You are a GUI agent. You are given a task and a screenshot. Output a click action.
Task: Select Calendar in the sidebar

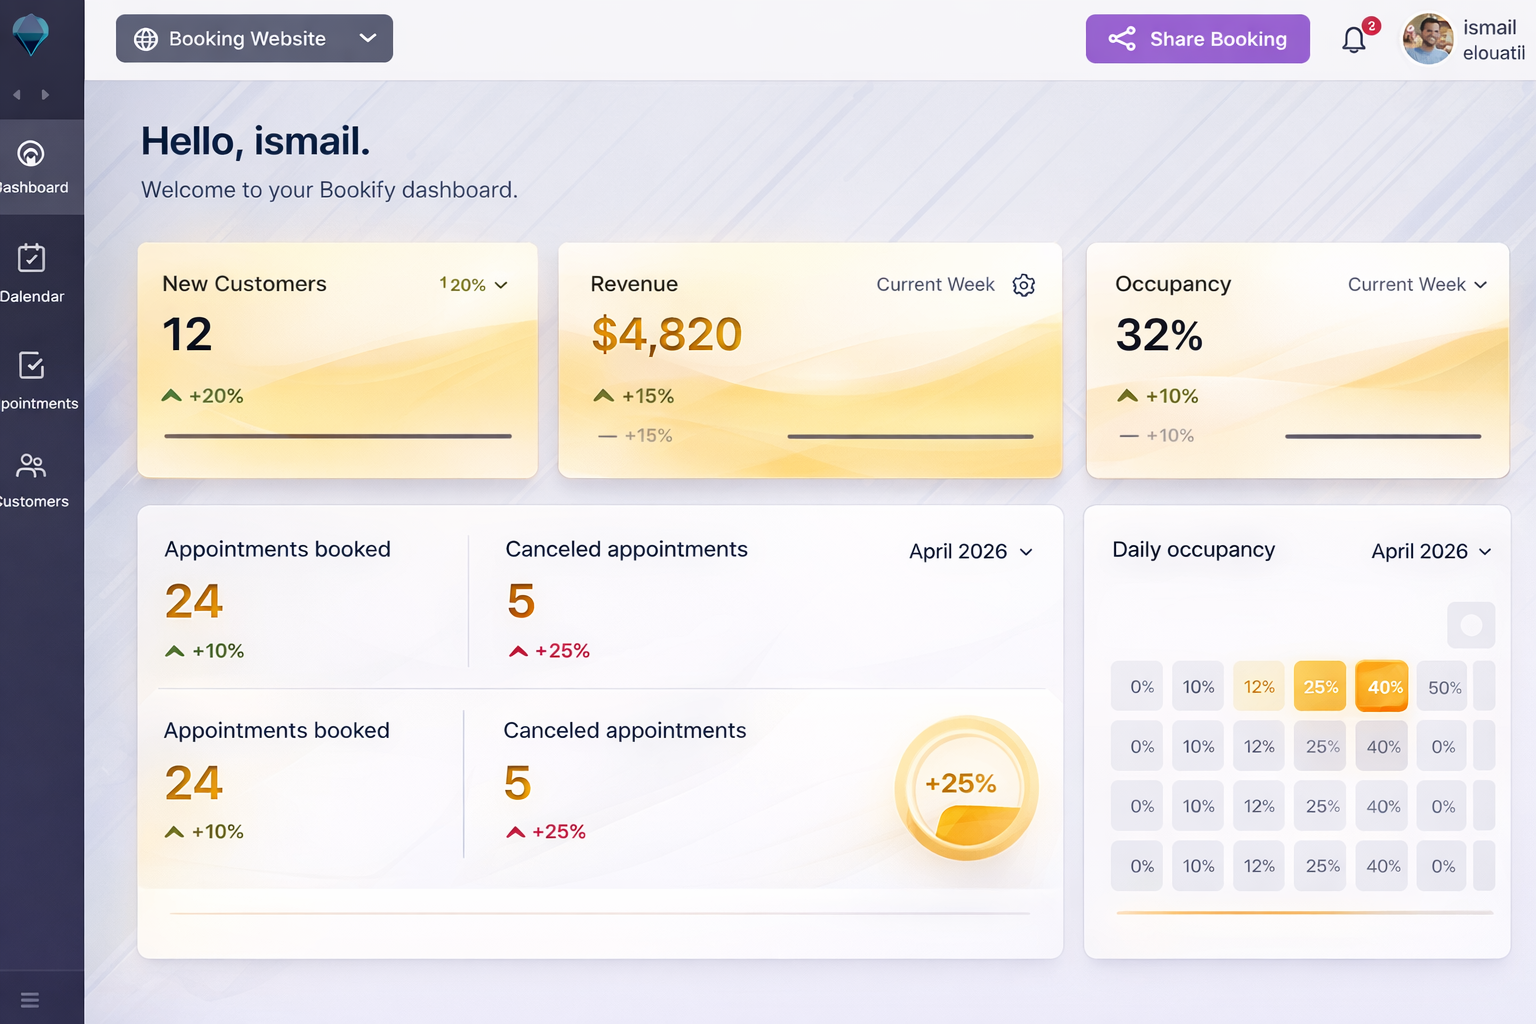pos(33,270)
